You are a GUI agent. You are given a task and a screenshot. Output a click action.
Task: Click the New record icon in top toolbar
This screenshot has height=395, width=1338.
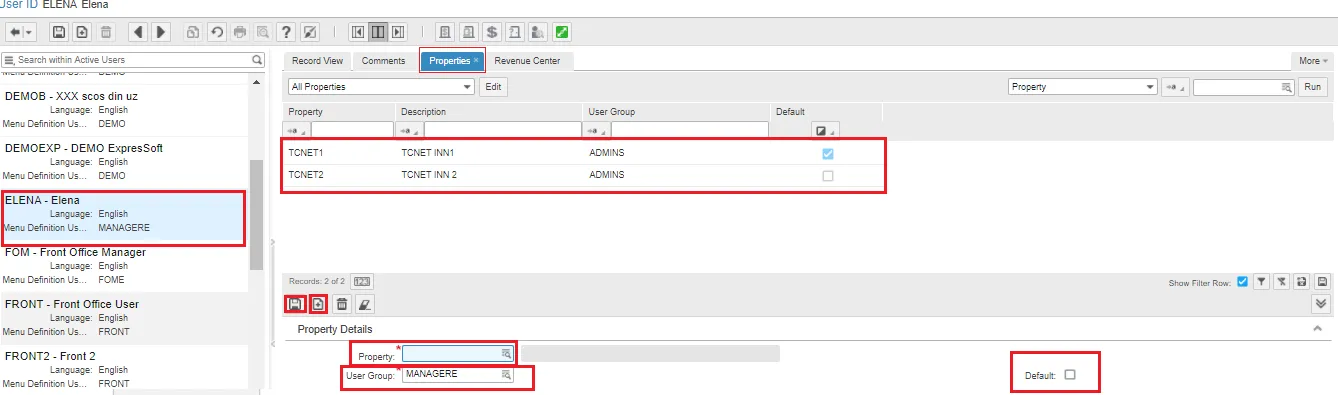pyautogui.click(x=82, y=32)
